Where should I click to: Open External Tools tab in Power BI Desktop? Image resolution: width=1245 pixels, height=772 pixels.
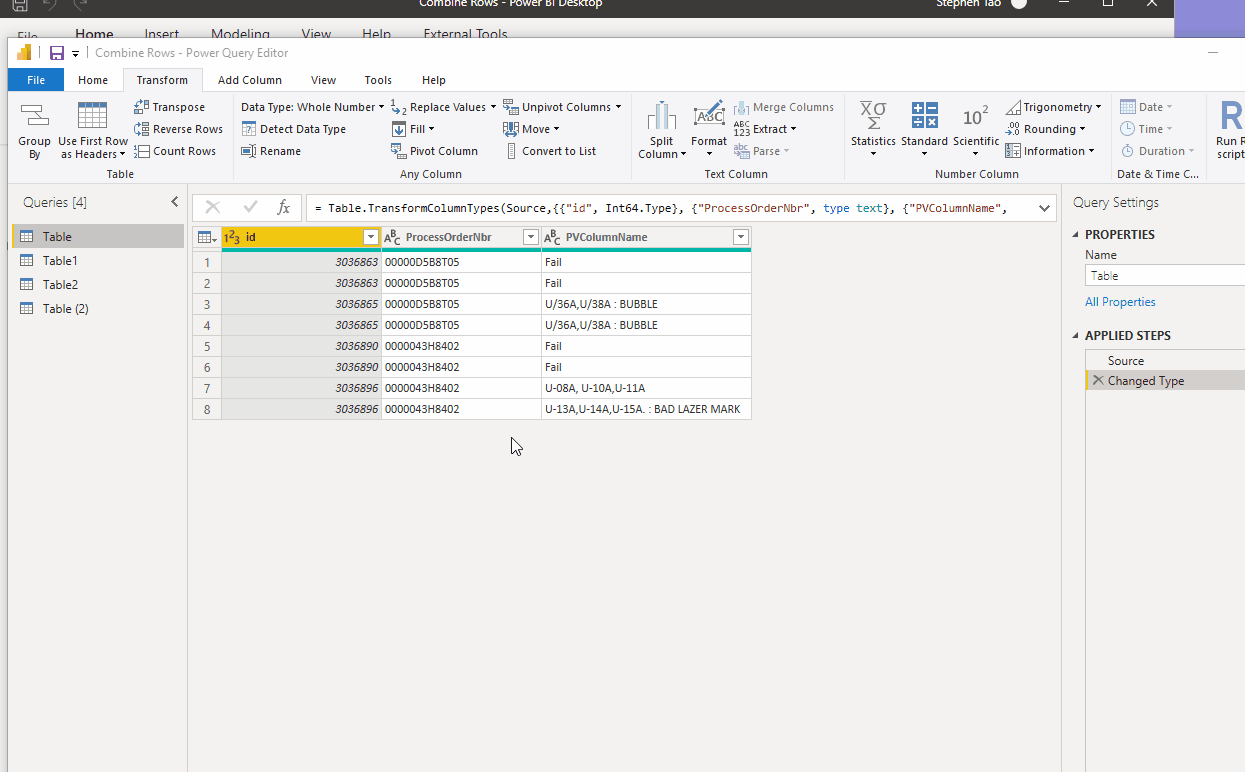465,35
